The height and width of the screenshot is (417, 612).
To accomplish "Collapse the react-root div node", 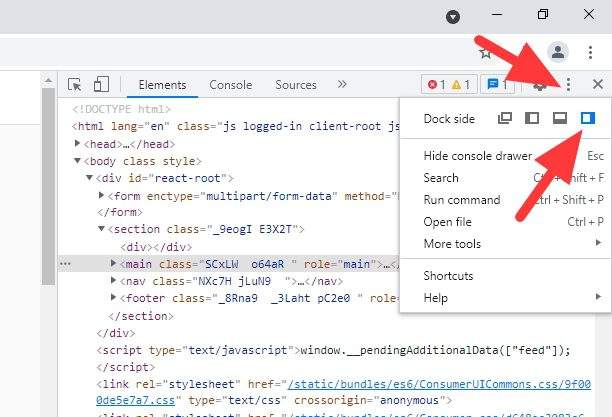I will click(x=89, y=178).
